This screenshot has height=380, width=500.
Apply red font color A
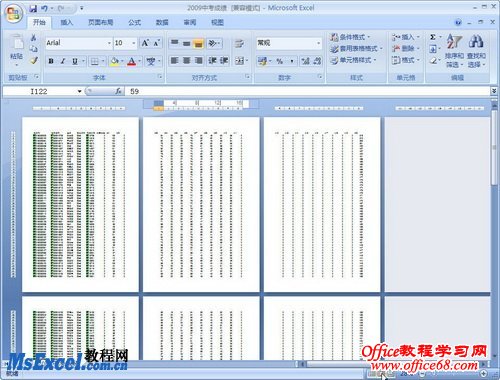click(x=132, y=61)
